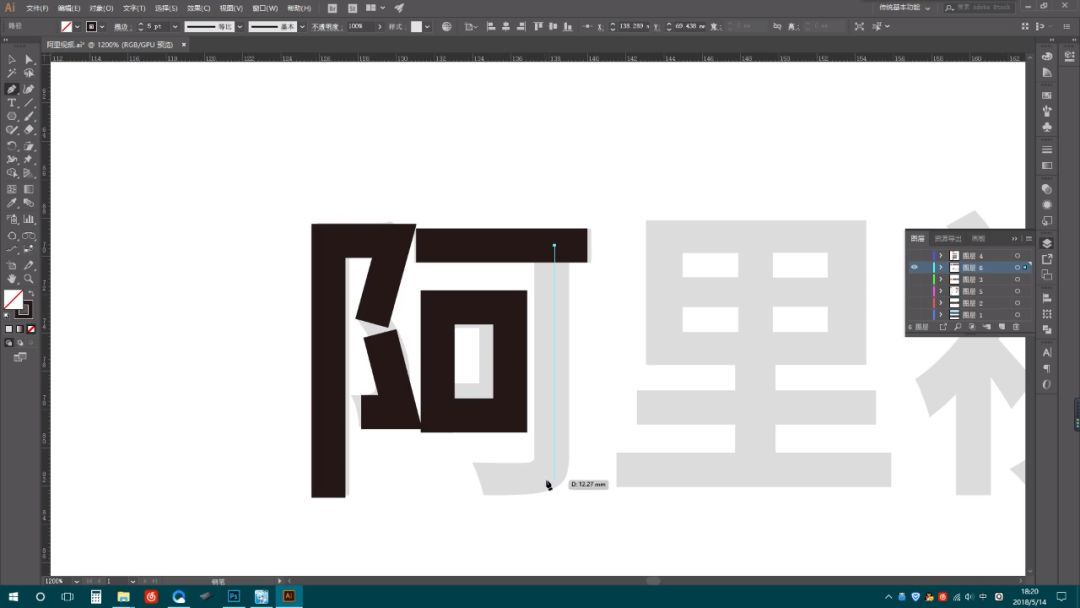Open the calculator from the taskbar

96,596
